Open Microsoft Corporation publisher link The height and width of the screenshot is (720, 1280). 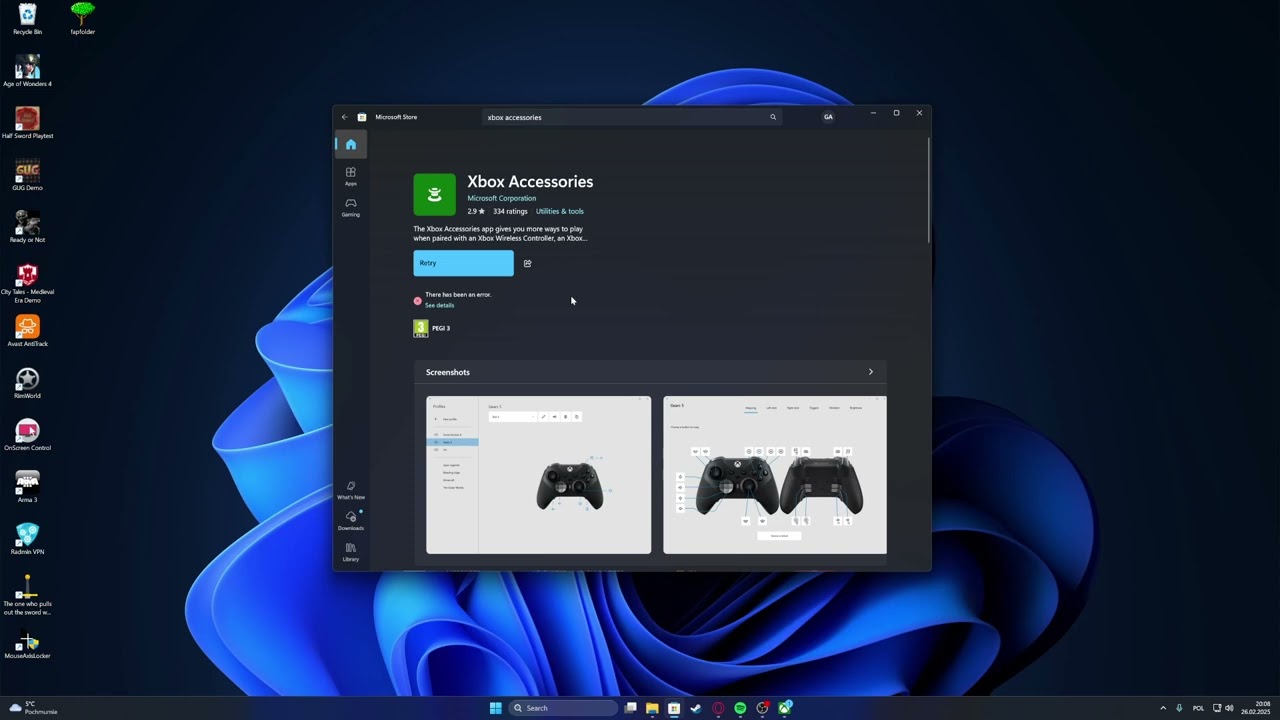click(x=501, y=198)
